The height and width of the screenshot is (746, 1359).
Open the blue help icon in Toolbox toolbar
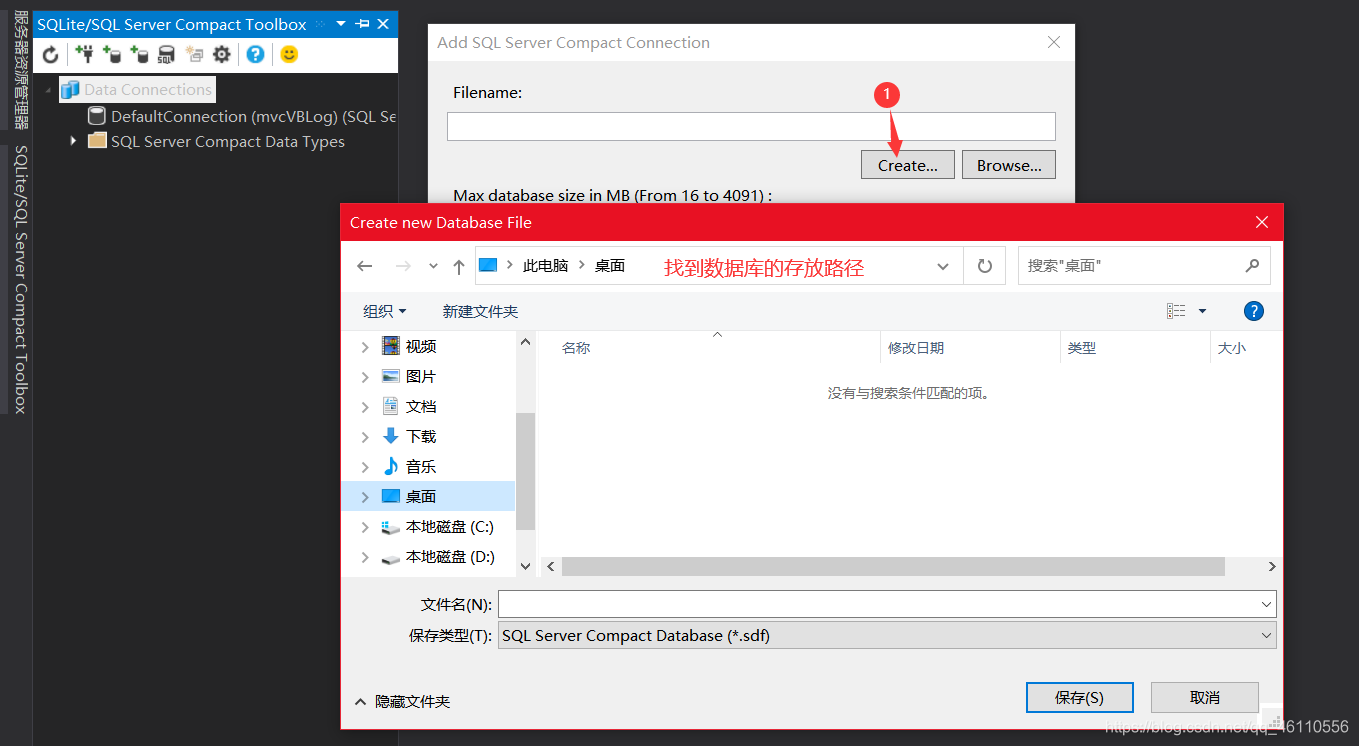pyautogui.click(x=256, y=55)
